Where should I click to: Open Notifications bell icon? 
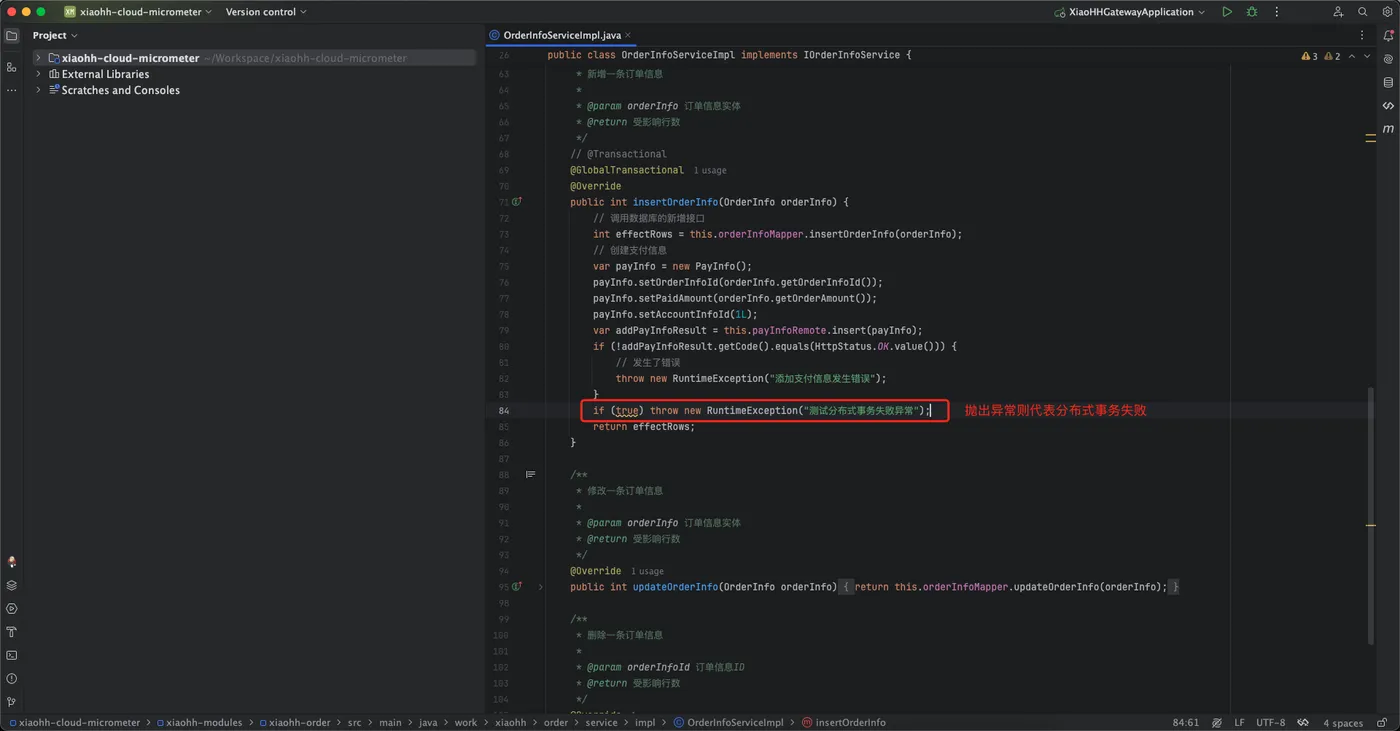coord(1388,35)
